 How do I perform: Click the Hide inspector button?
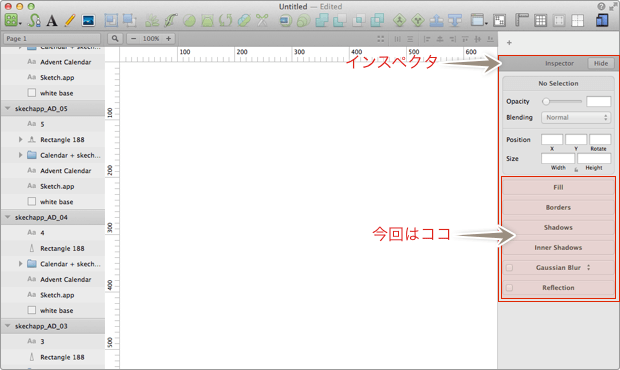[601, 63]
